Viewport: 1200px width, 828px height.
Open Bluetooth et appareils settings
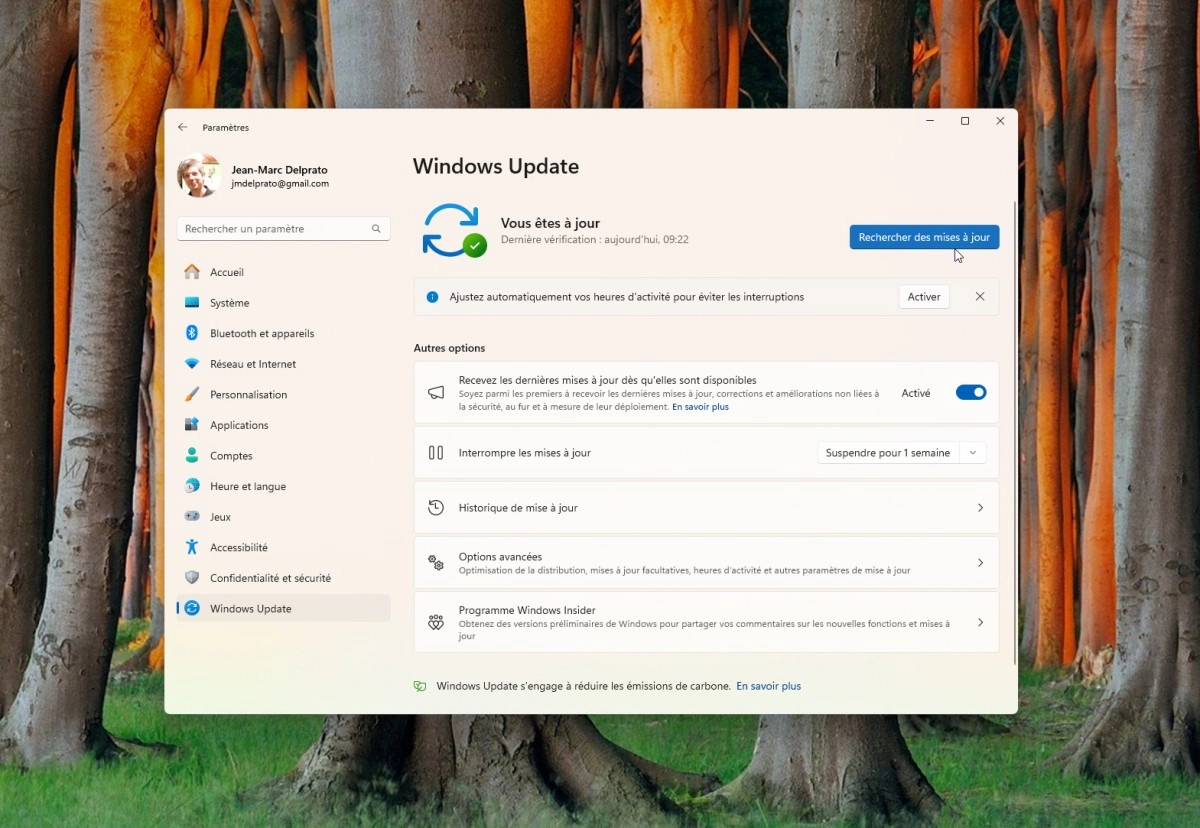[284, 333]
